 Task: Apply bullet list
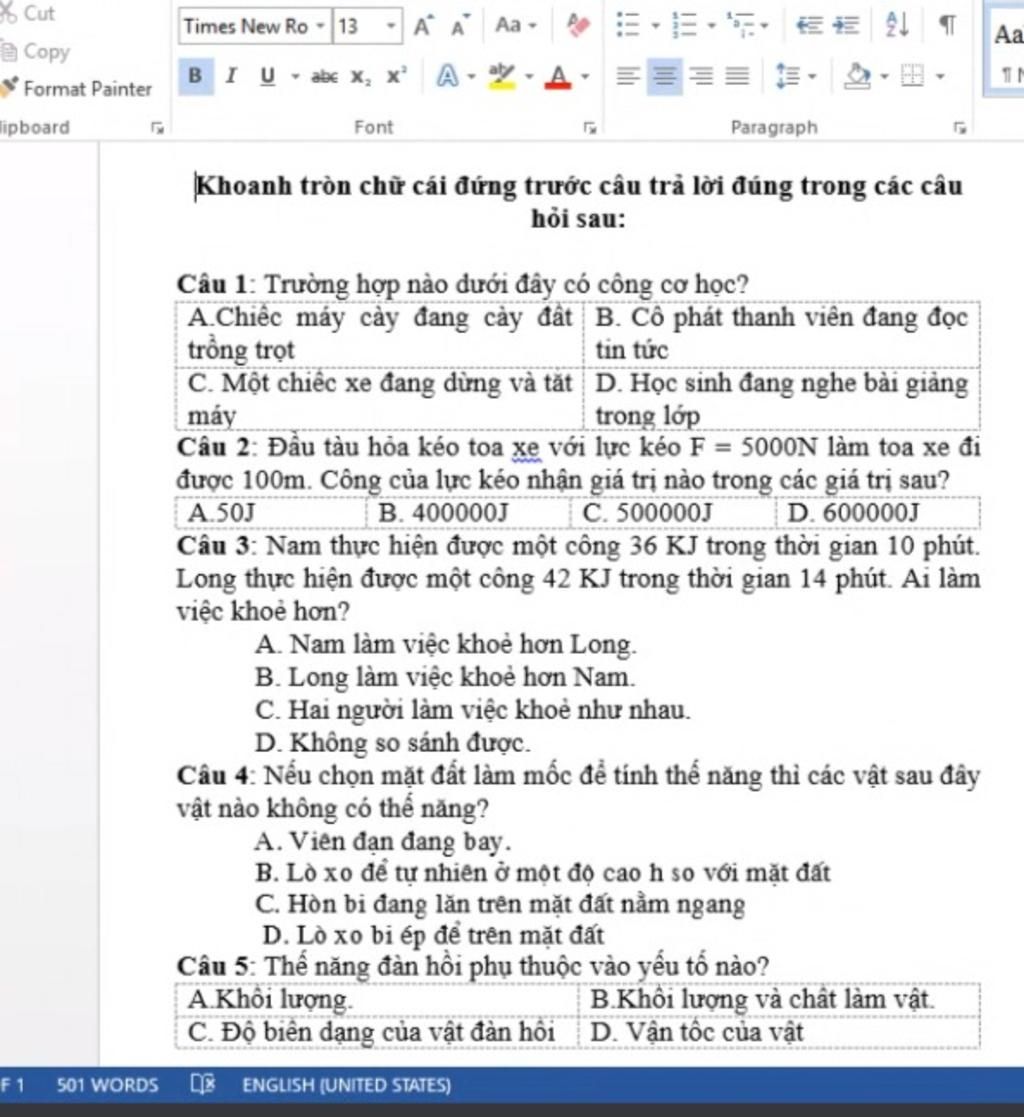(x=628, y=26)
